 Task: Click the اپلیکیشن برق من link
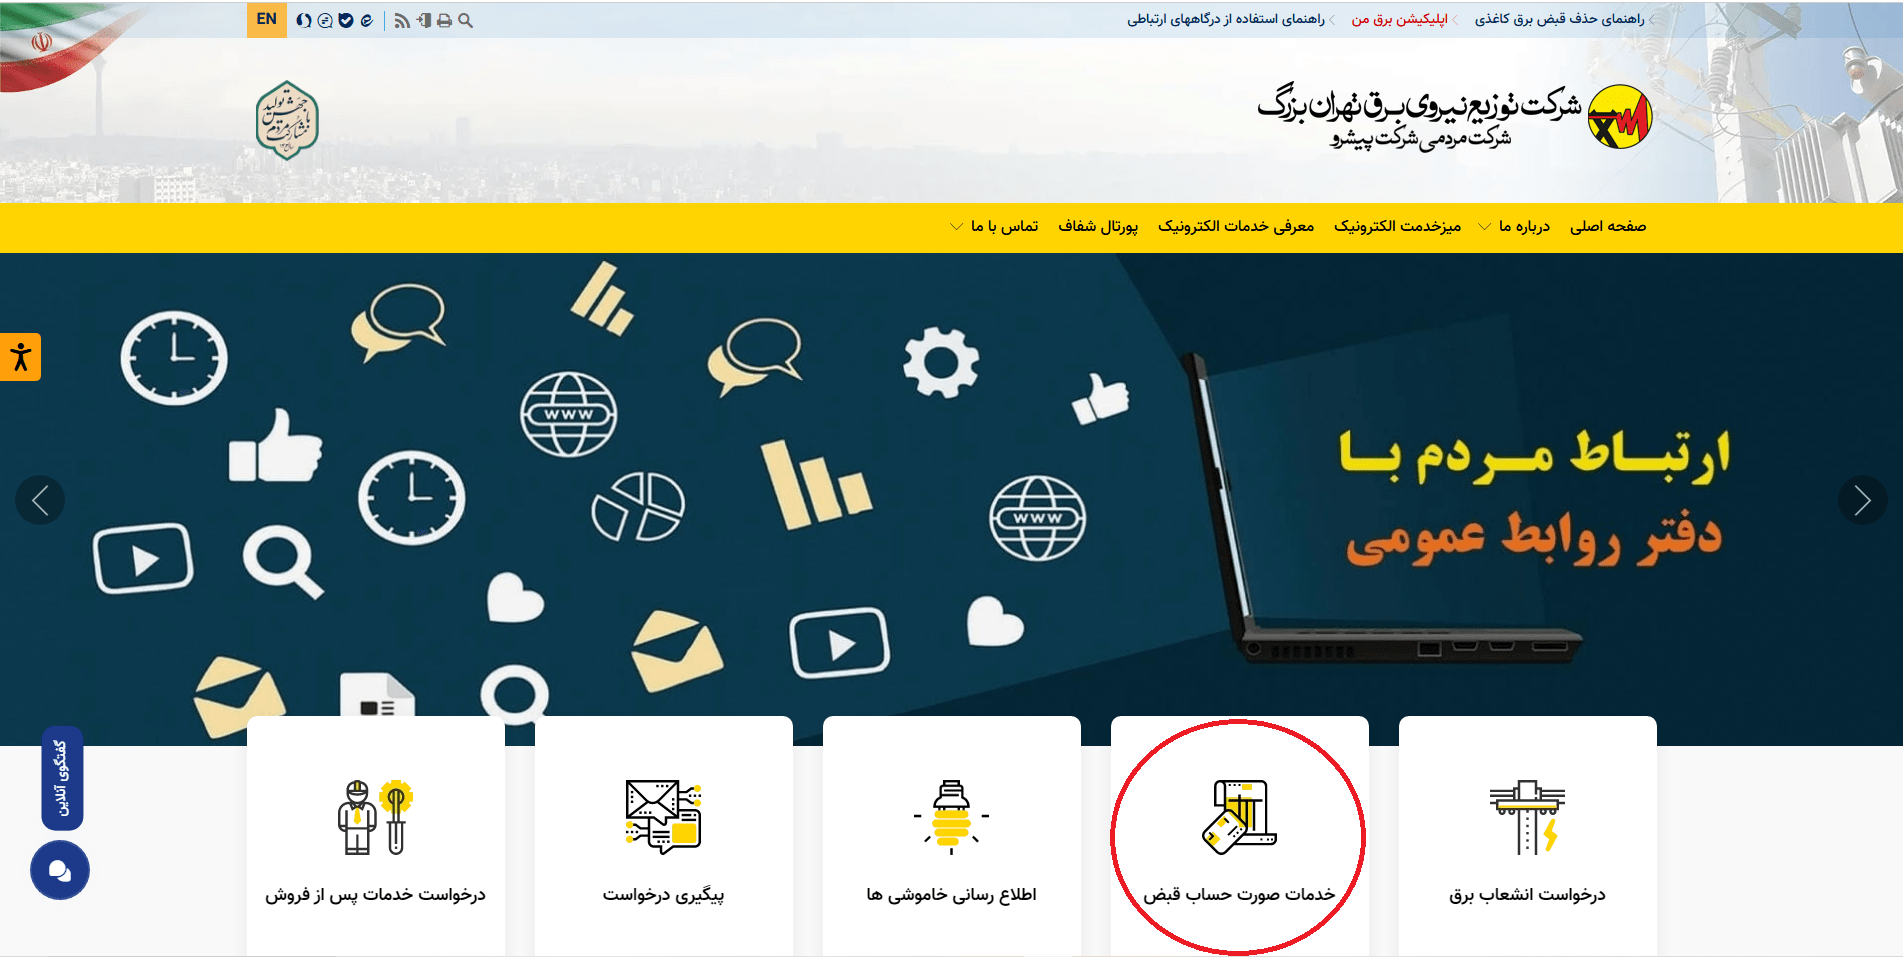pyautogui.click(x=1399, y=19)
